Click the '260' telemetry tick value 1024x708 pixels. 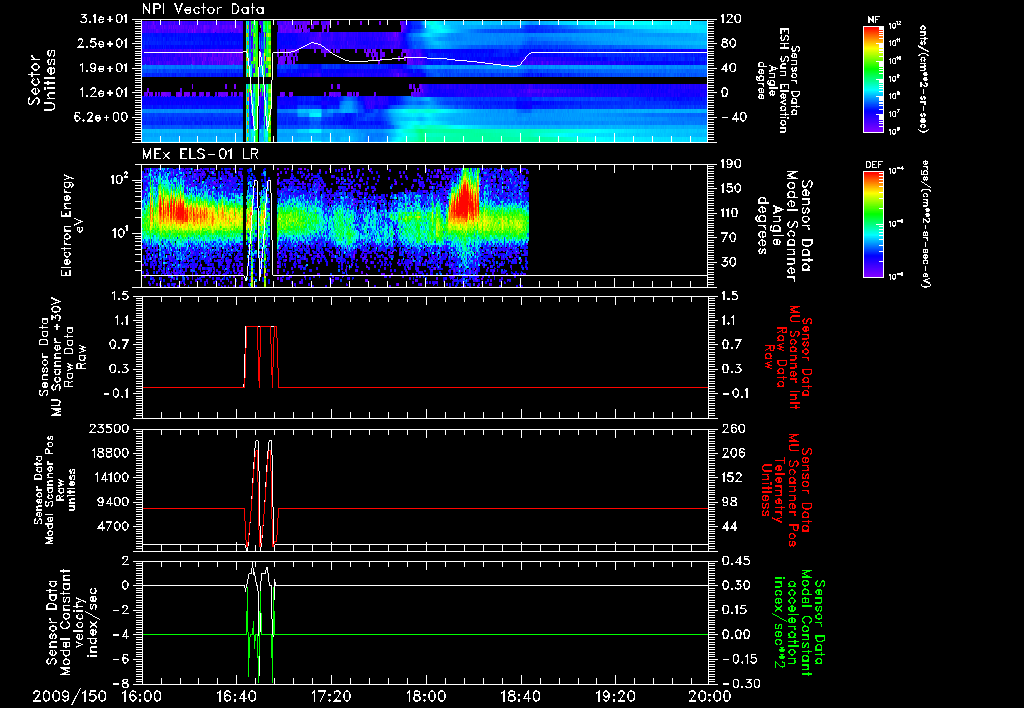tap(732, 428)
